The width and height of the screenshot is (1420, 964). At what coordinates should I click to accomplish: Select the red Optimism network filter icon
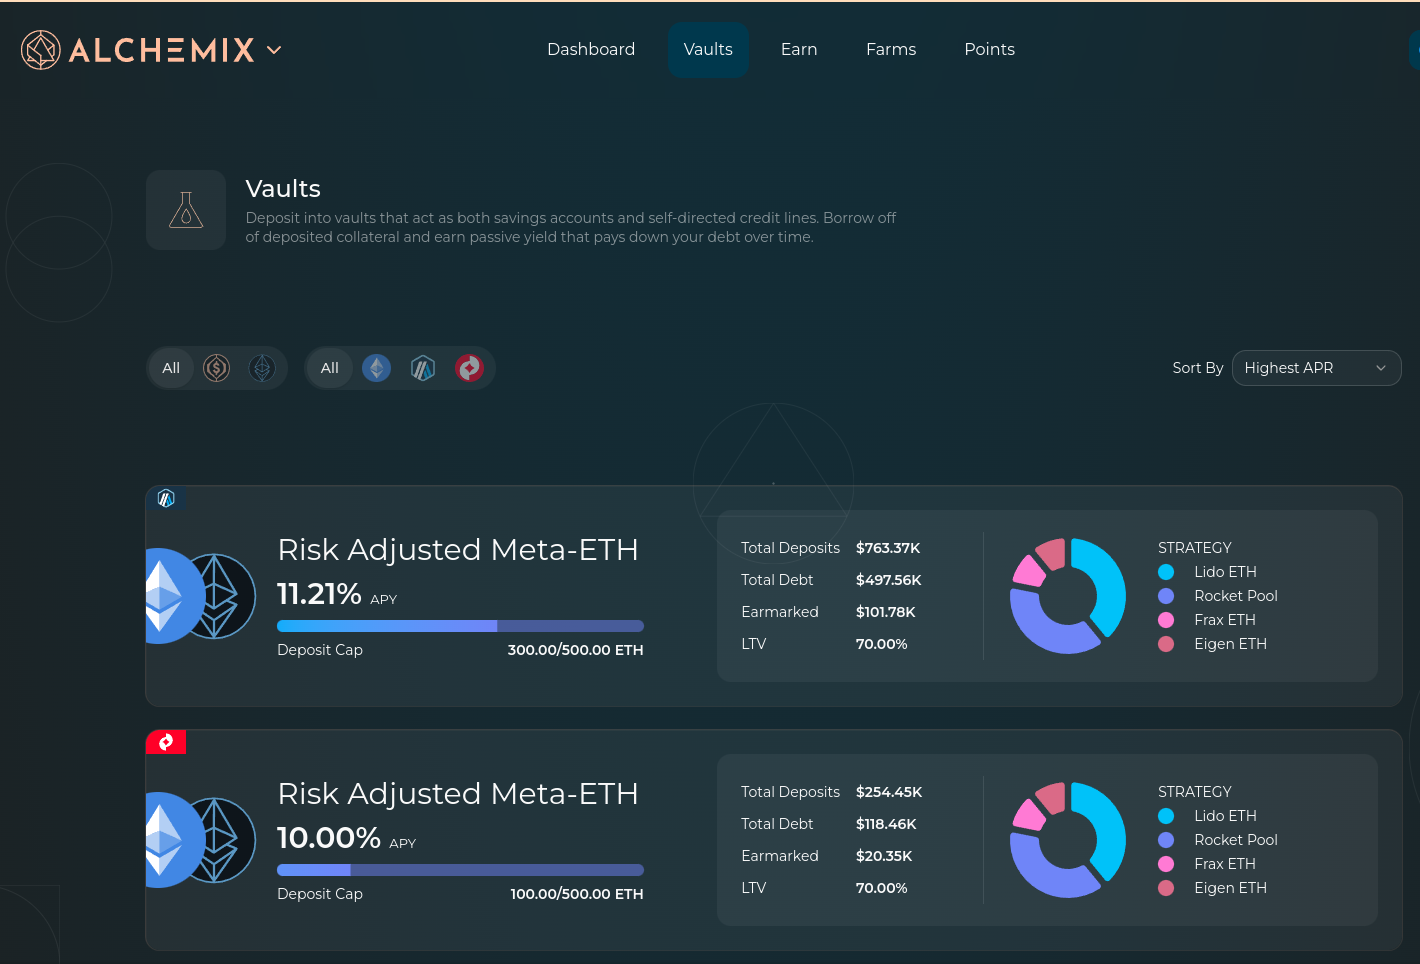[469, 368]
